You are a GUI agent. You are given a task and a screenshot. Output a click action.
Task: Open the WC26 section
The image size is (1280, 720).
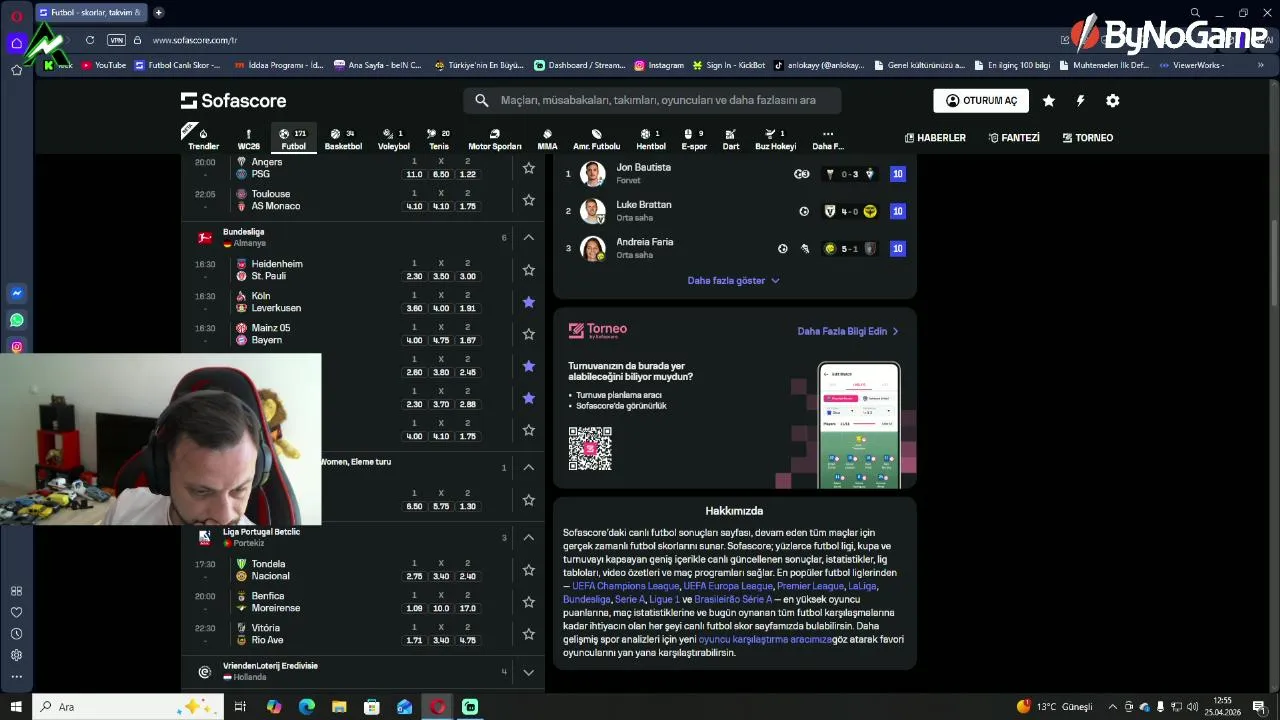[248, 138]
